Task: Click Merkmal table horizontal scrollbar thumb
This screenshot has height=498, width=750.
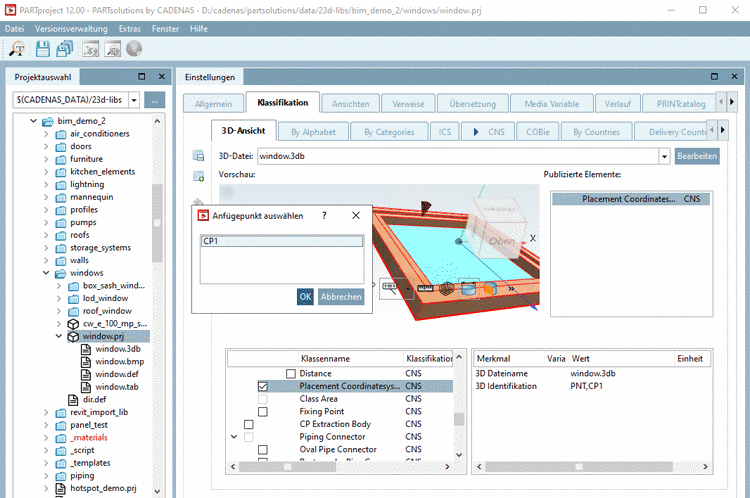Action: [579, 467]
